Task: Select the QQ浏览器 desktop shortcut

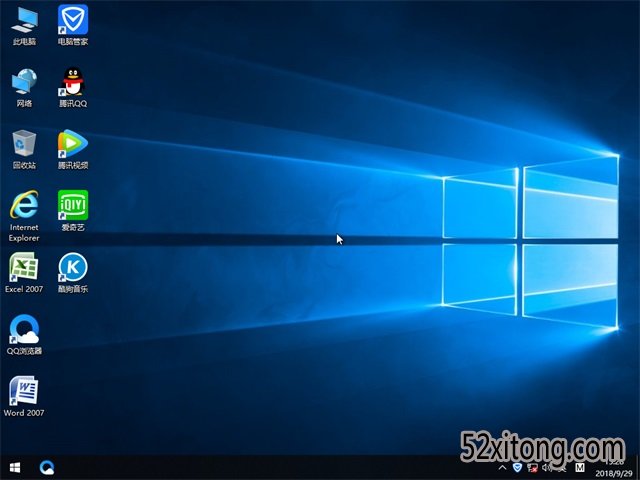Action: pyautogui.click(x=24, y=335)
